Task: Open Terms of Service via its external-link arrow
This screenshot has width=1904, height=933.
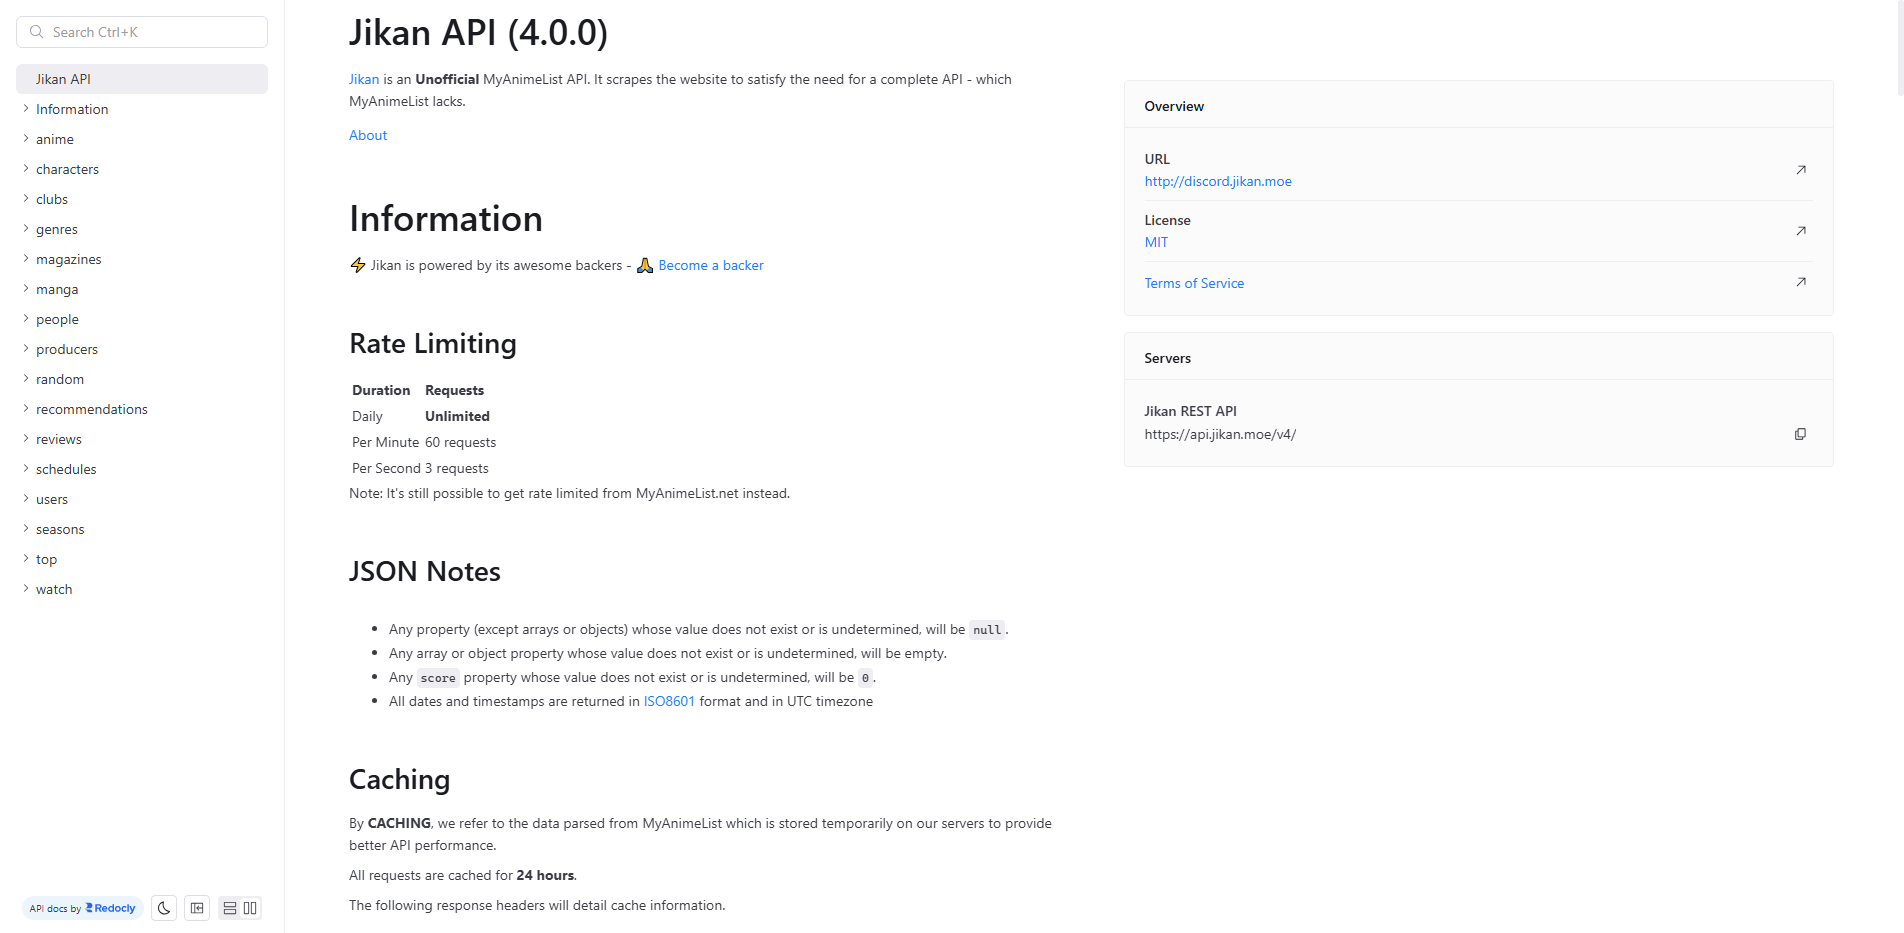Action: (1801, 282)
